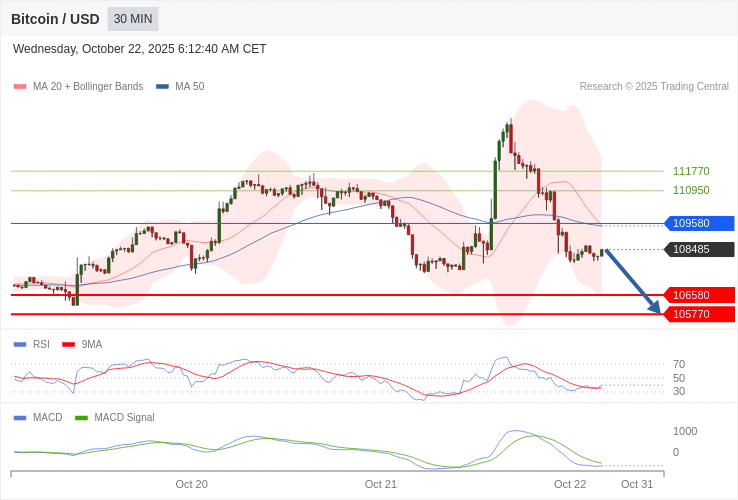Click the MACD 0 axis value

(x=676, y=452)
